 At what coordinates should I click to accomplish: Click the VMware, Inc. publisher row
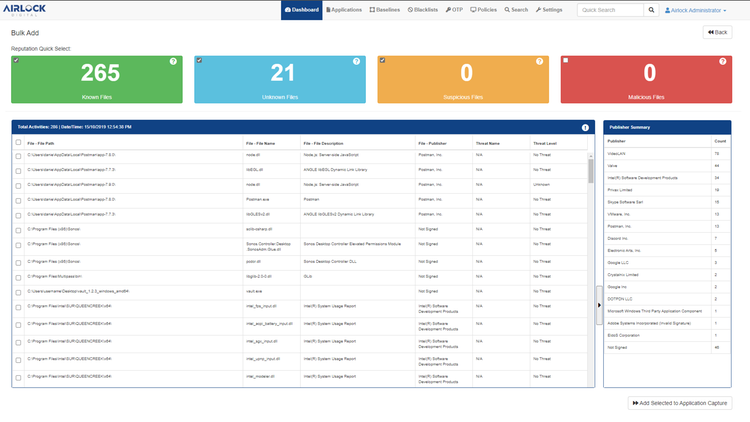pos(667,214)
